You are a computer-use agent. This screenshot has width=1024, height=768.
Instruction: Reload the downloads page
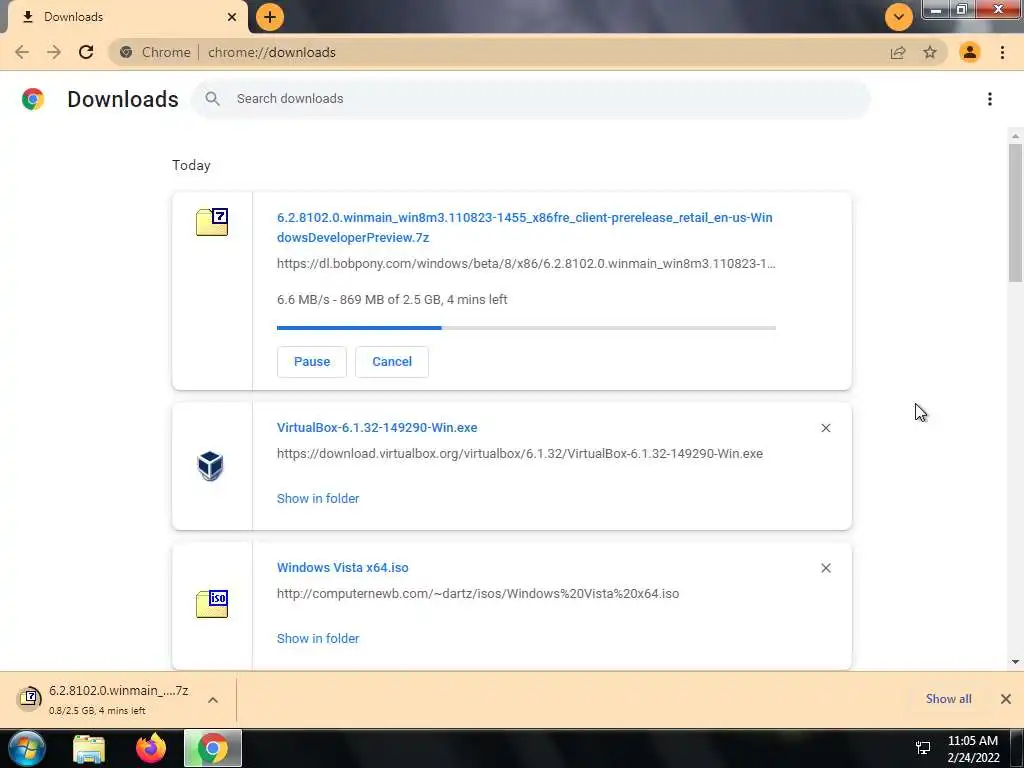point(86,52)
